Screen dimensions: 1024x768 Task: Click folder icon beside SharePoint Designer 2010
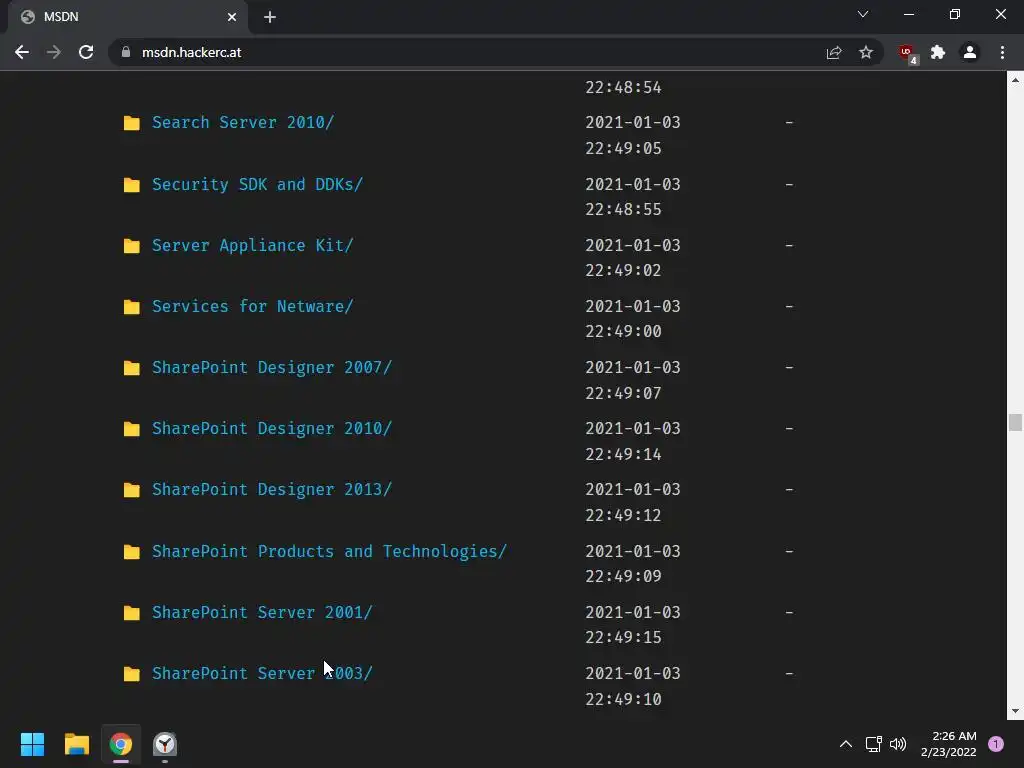(132, 429)
